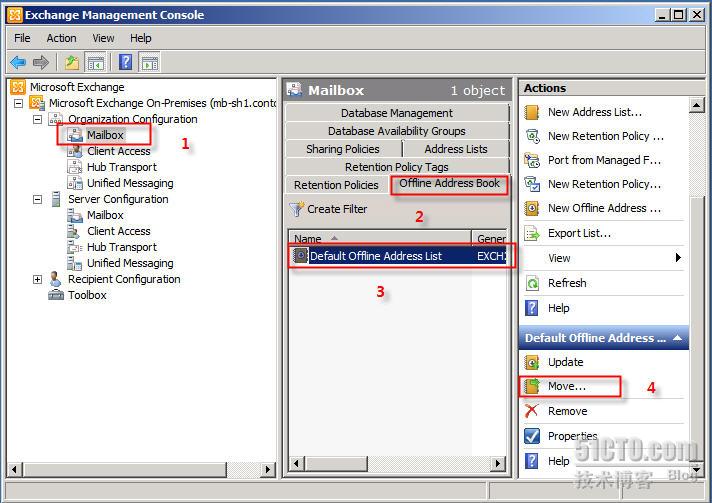Open Properties of Default Offline Address List
The width and height of the screenshot is (712, 503).
coord(572,436)
